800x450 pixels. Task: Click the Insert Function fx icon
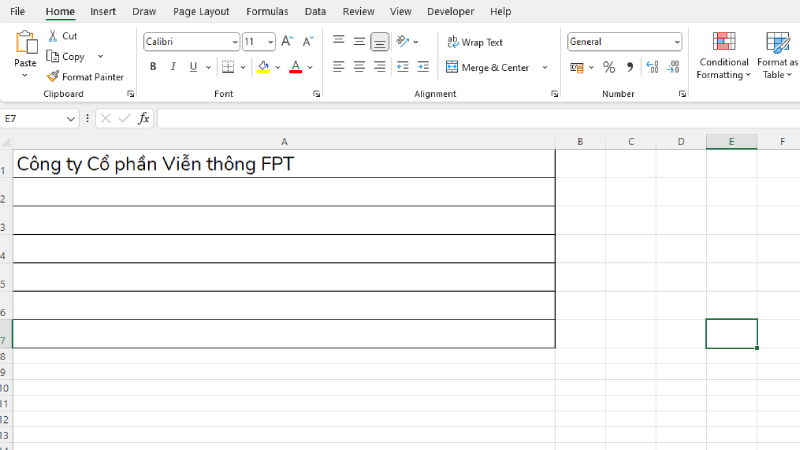[143, 118]
